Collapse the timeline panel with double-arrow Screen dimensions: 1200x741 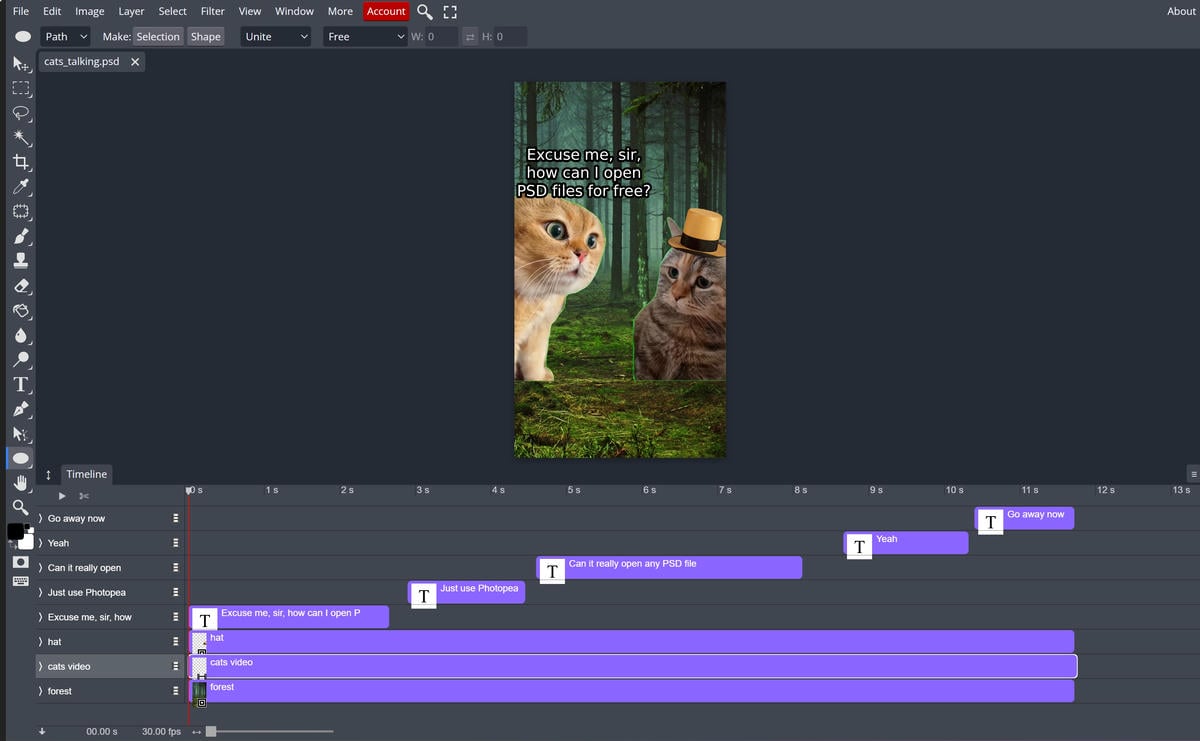(48, 475)
